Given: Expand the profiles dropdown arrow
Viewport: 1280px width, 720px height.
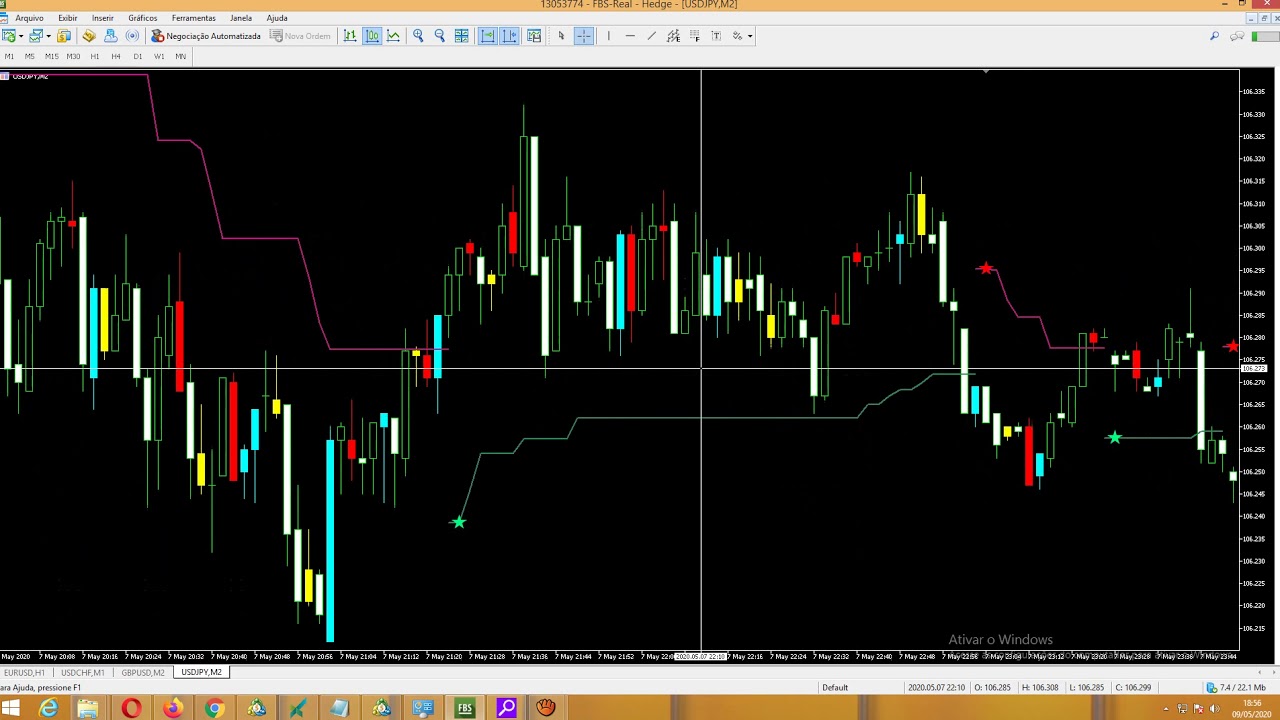Looking at the screenshot, I should 49,36.
